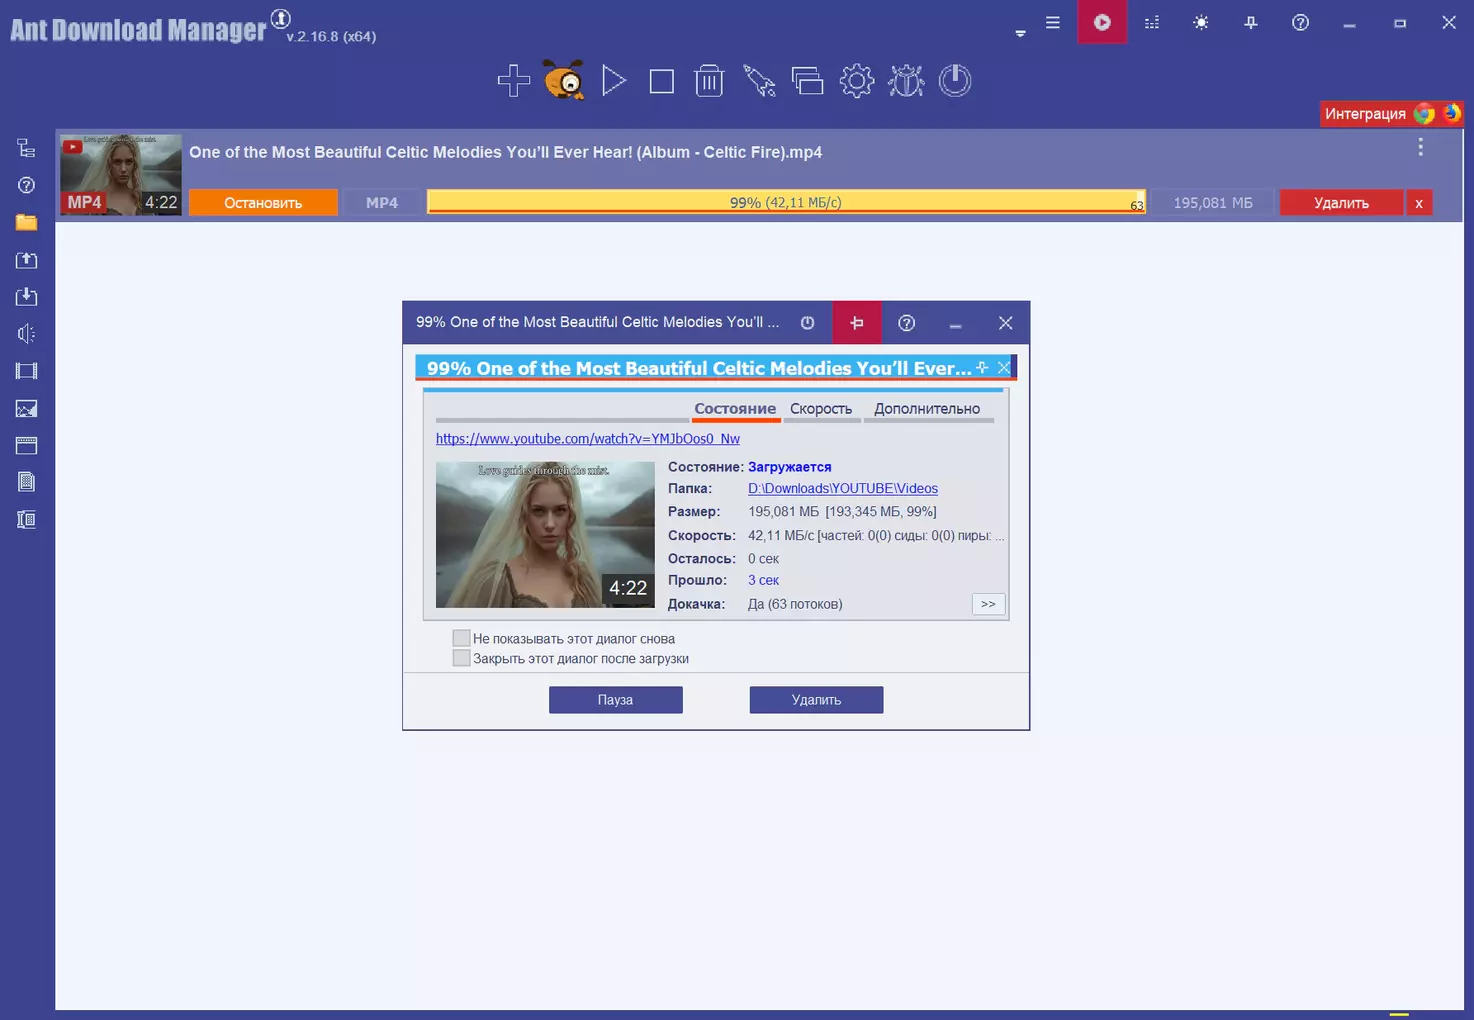
Task: Click the Chrome integration icon
Action: click(1424, 113)
